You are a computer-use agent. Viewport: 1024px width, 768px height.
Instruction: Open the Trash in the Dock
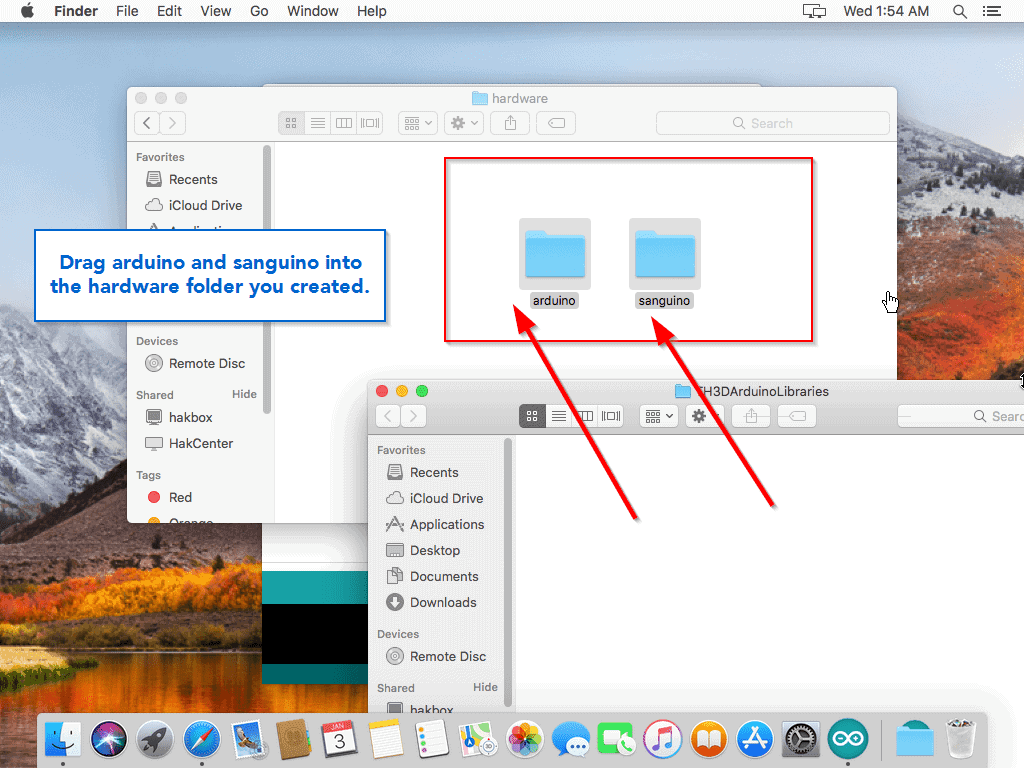pyautogui.click(x=961, y=739)
